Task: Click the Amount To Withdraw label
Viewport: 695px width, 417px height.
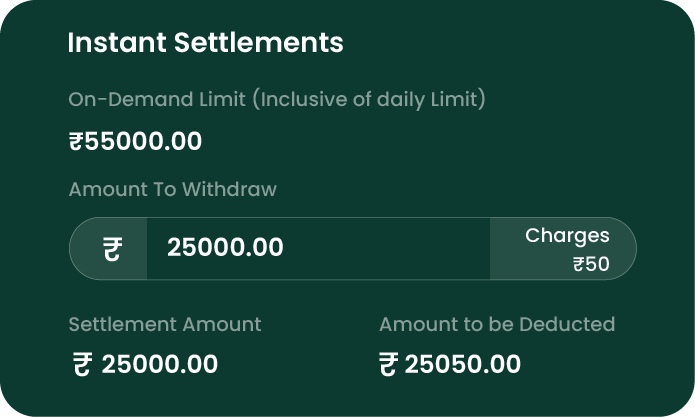Action: coord(172,189)
